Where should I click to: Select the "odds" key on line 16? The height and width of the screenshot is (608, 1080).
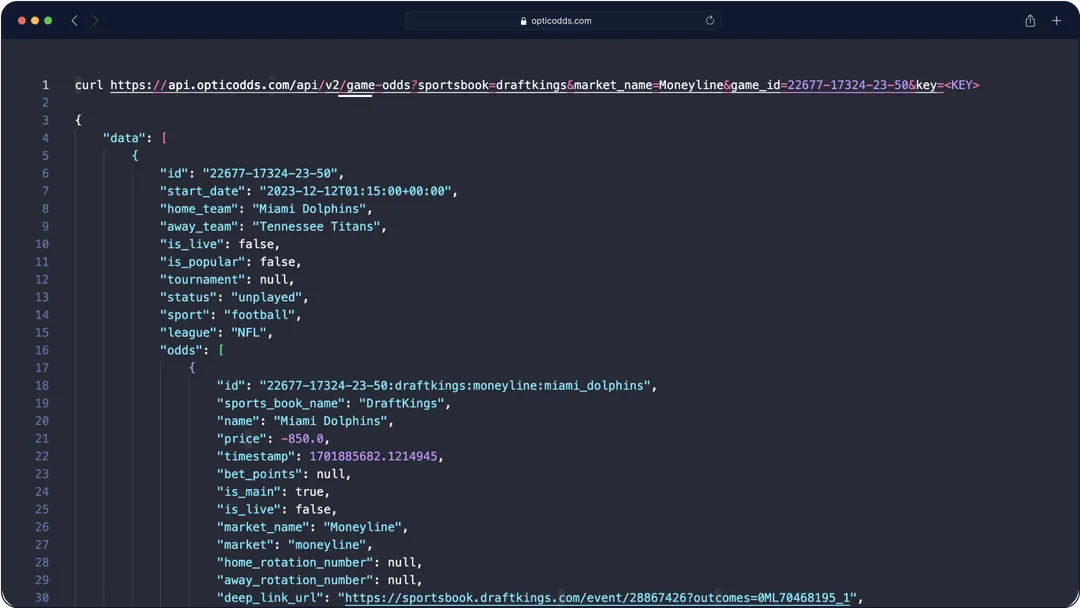[181, 350]
